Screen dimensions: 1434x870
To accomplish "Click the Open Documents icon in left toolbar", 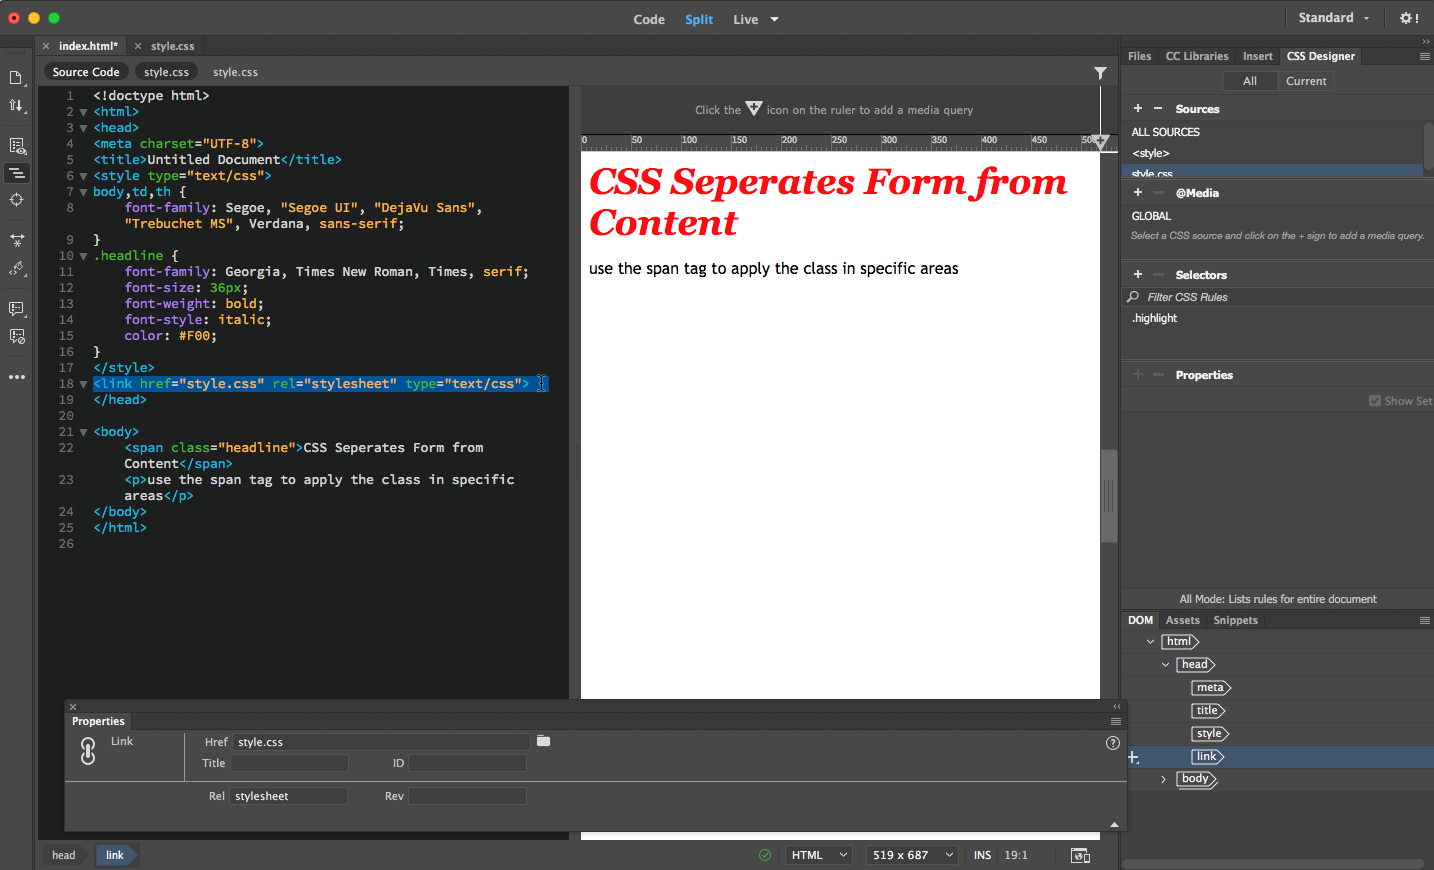I will pos(16,78).
